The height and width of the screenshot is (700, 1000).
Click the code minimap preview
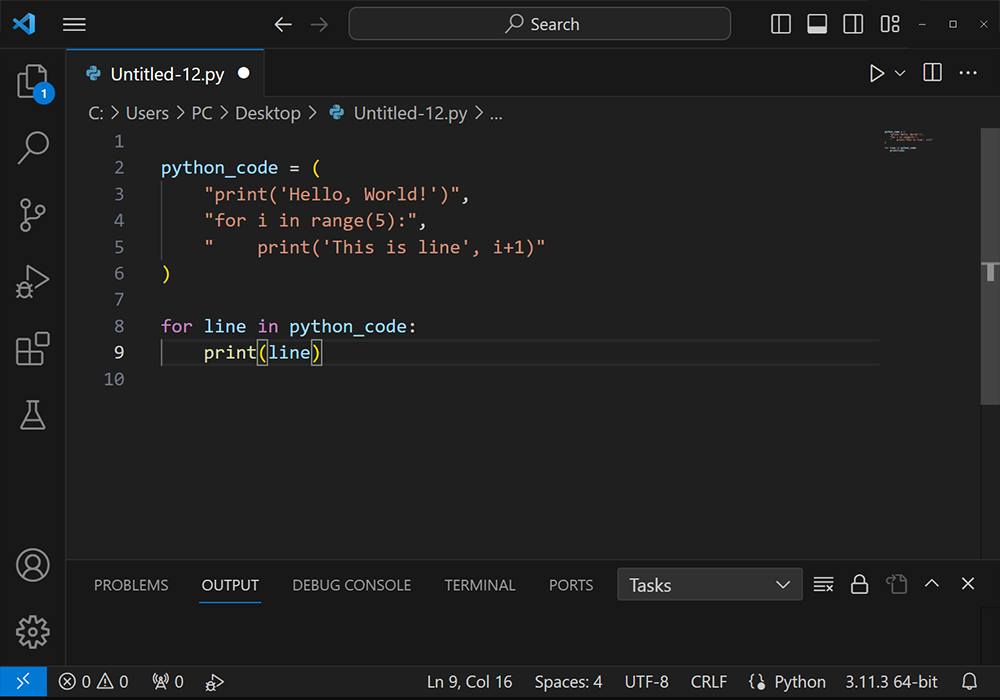click(908, 141)
